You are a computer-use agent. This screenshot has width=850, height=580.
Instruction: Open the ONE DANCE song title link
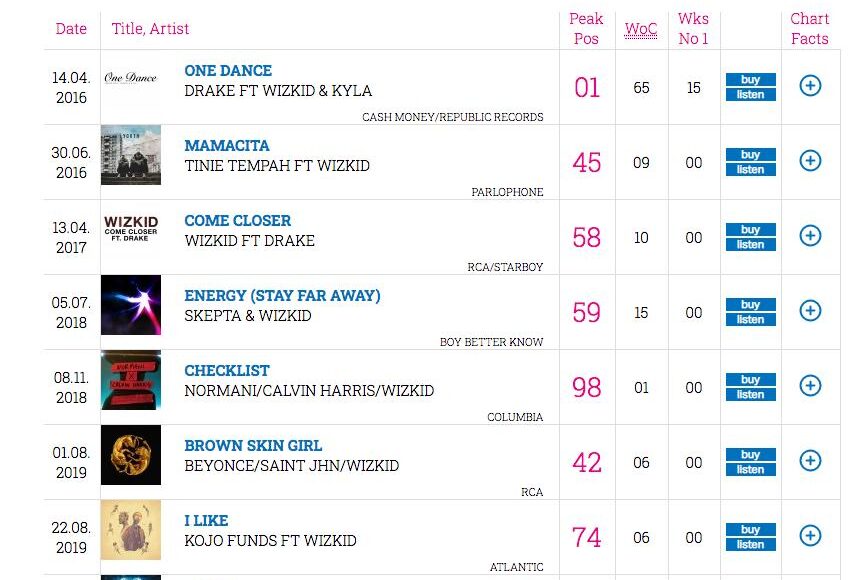click(x=228, y=71)
